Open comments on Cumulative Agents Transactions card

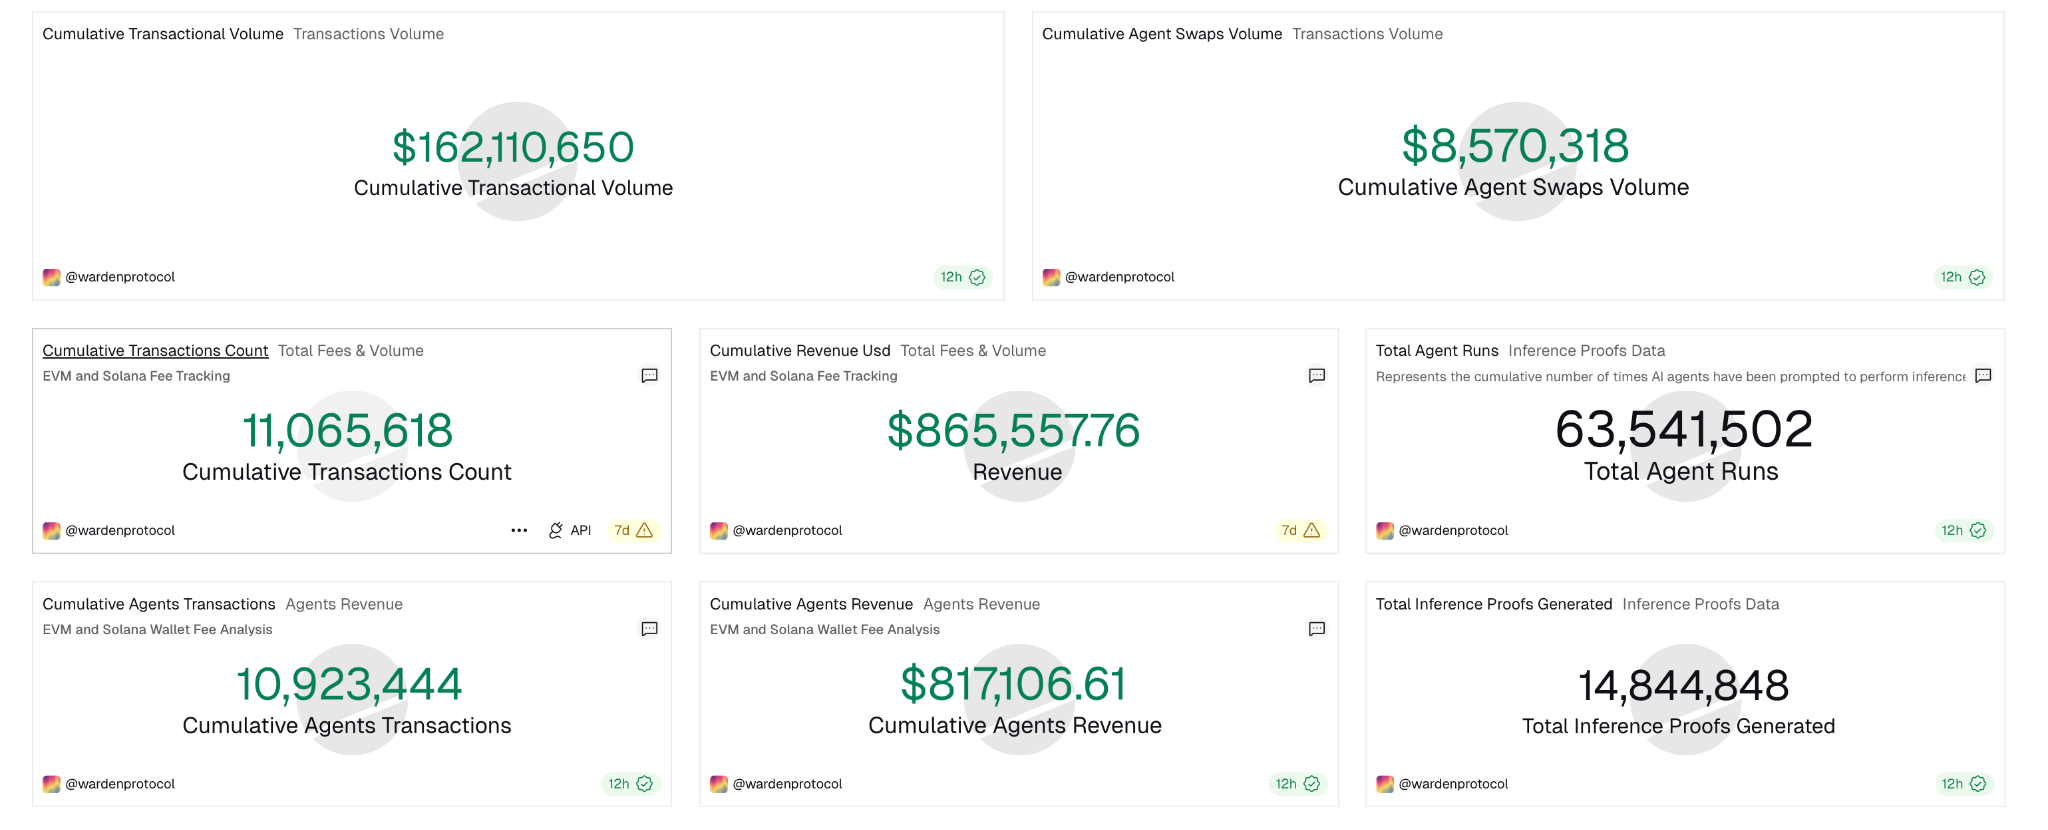649,629
